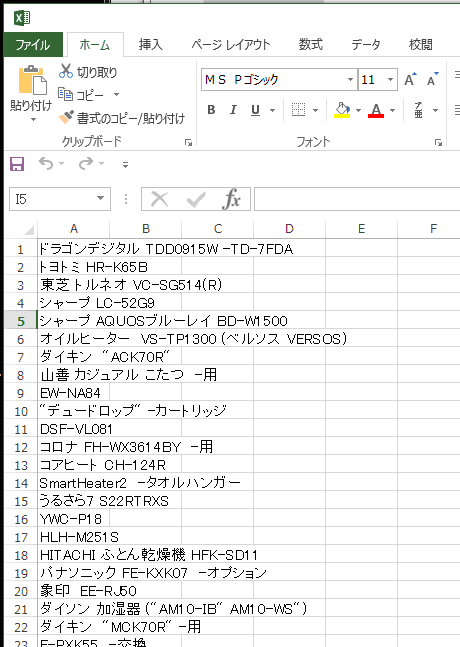Open the fill color dropdown arrow

click(x=358, y=110)
